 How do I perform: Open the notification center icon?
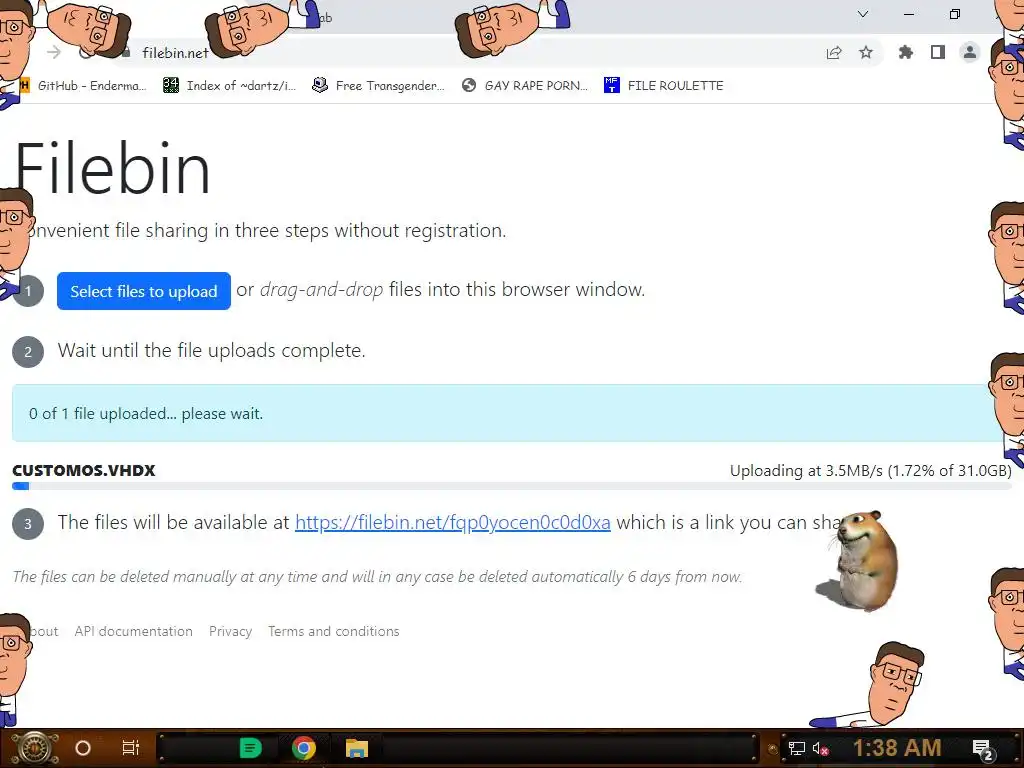click(983, 748)
